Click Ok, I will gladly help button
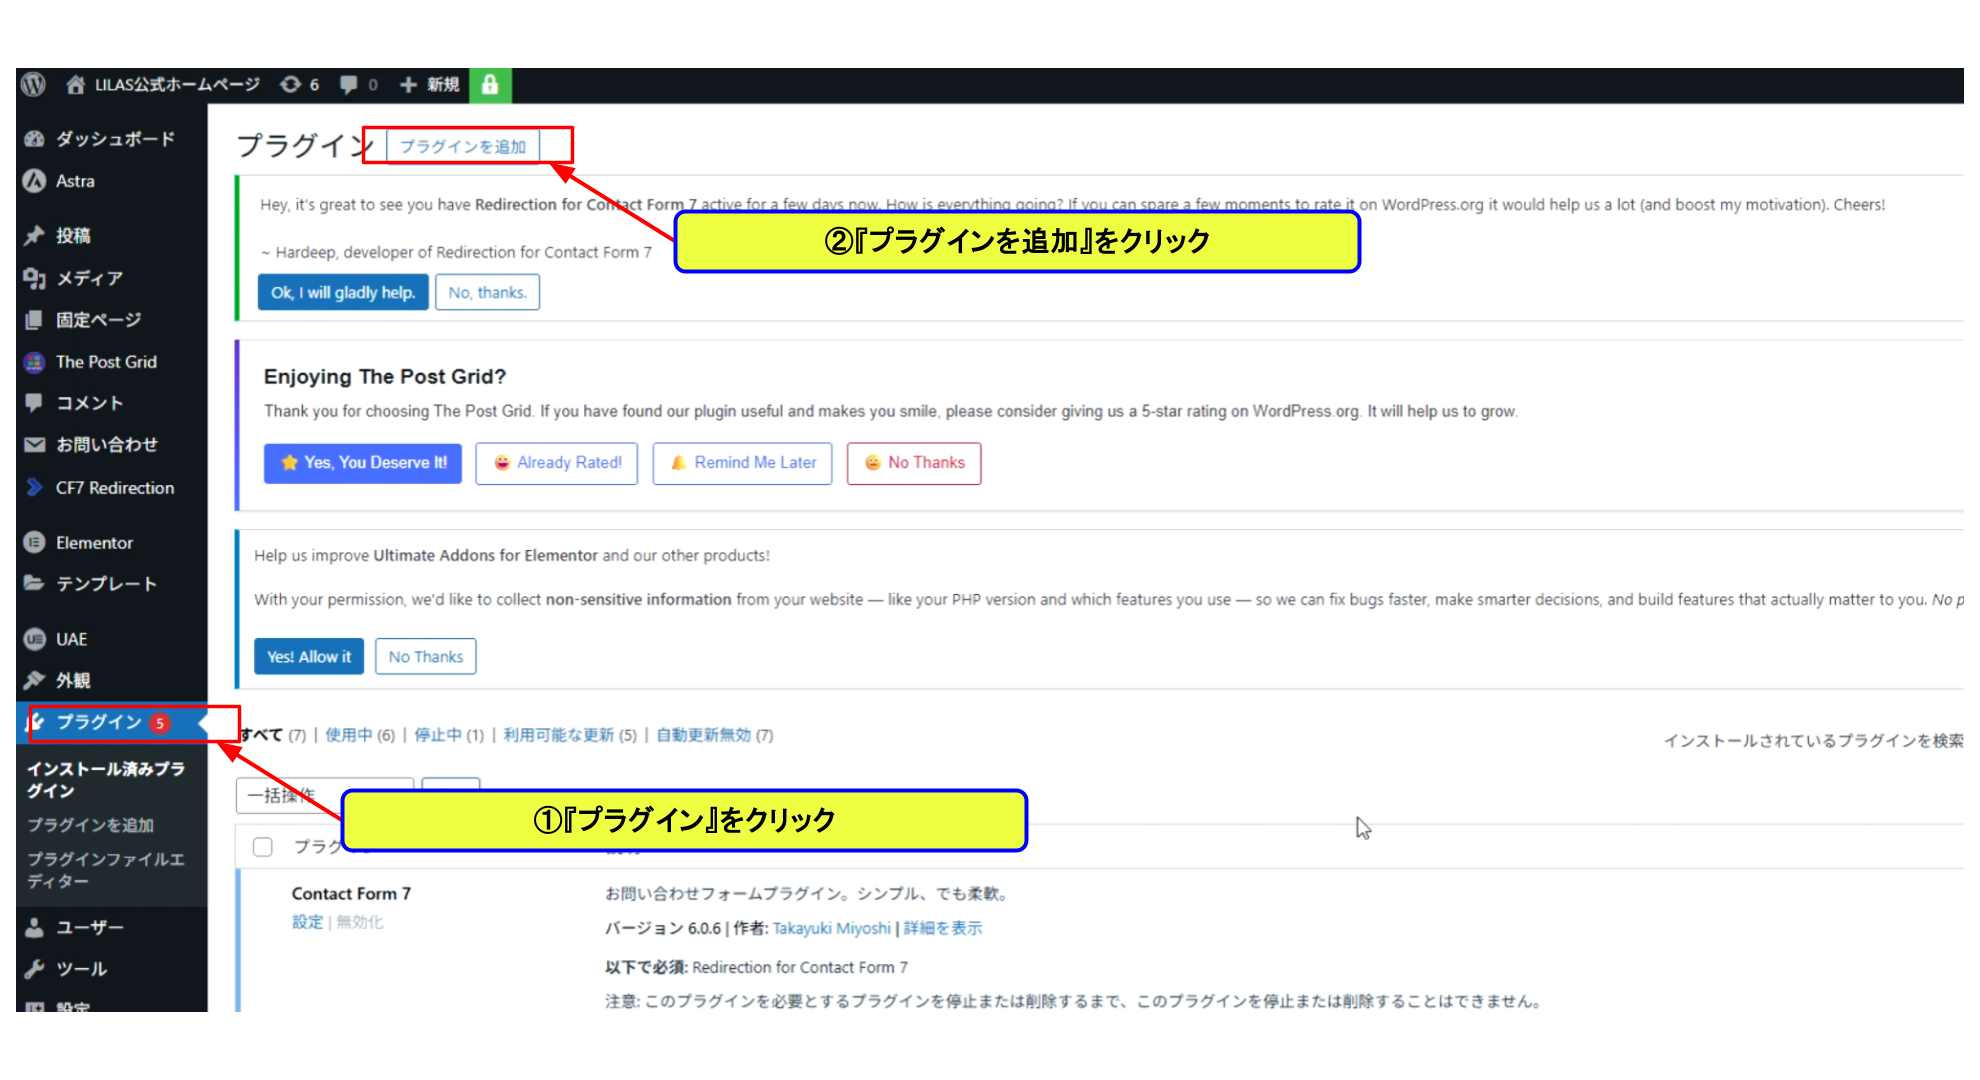Viewport: 1980px width, 1080px height. (x=343, y=293)
